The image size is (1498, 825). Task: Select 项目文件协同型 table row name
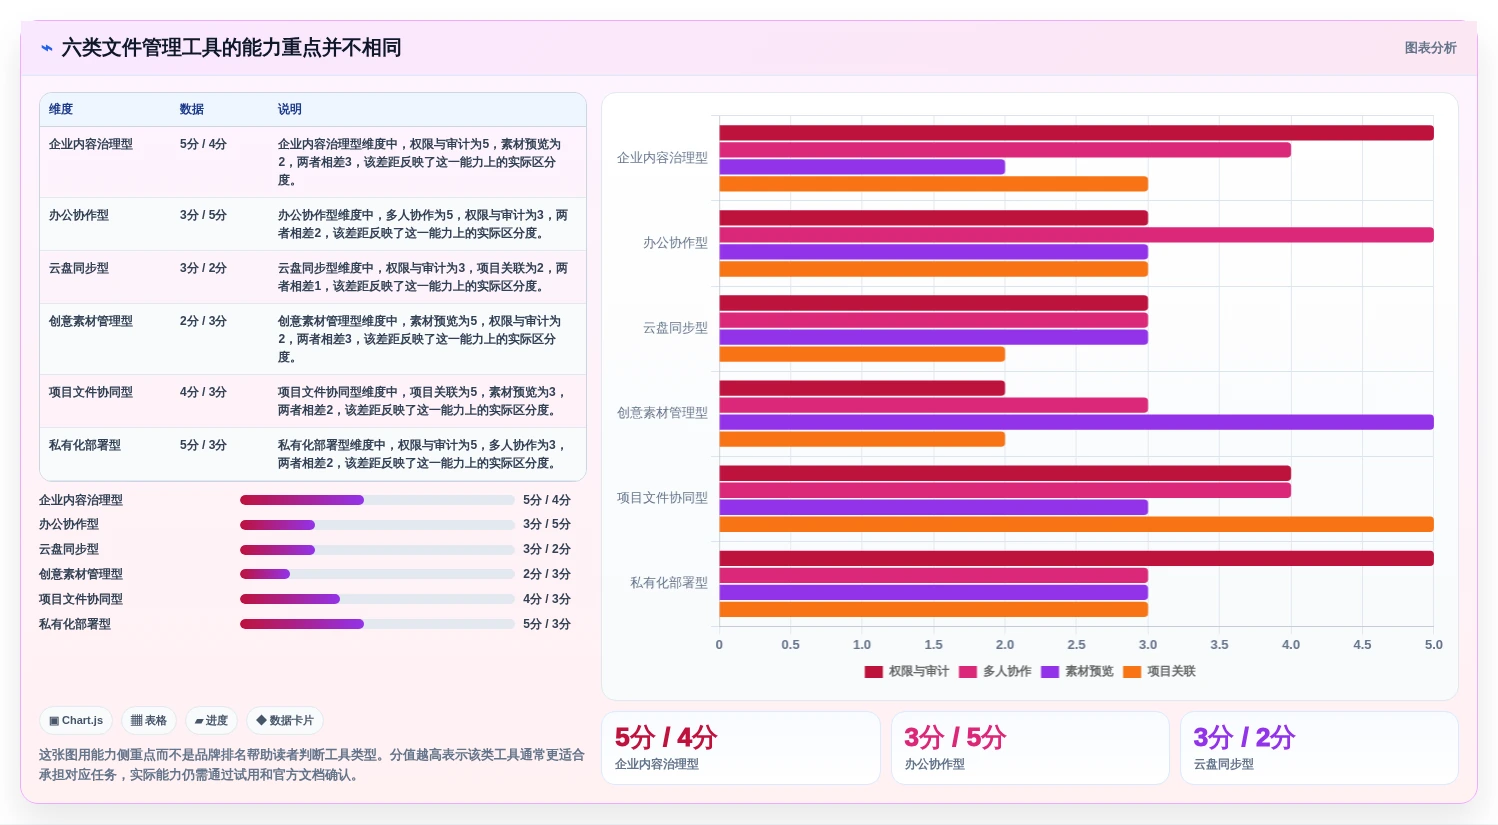[91, 392]
